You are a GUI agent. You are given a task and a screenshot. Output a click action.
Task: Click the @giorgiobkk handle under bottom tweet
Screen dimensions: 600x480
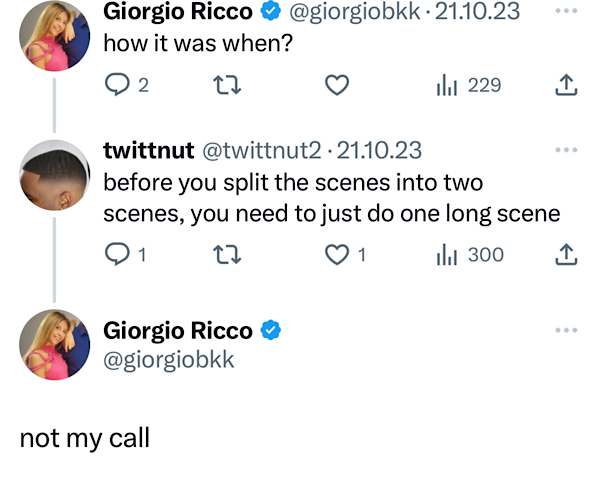[x=169, y=359]
